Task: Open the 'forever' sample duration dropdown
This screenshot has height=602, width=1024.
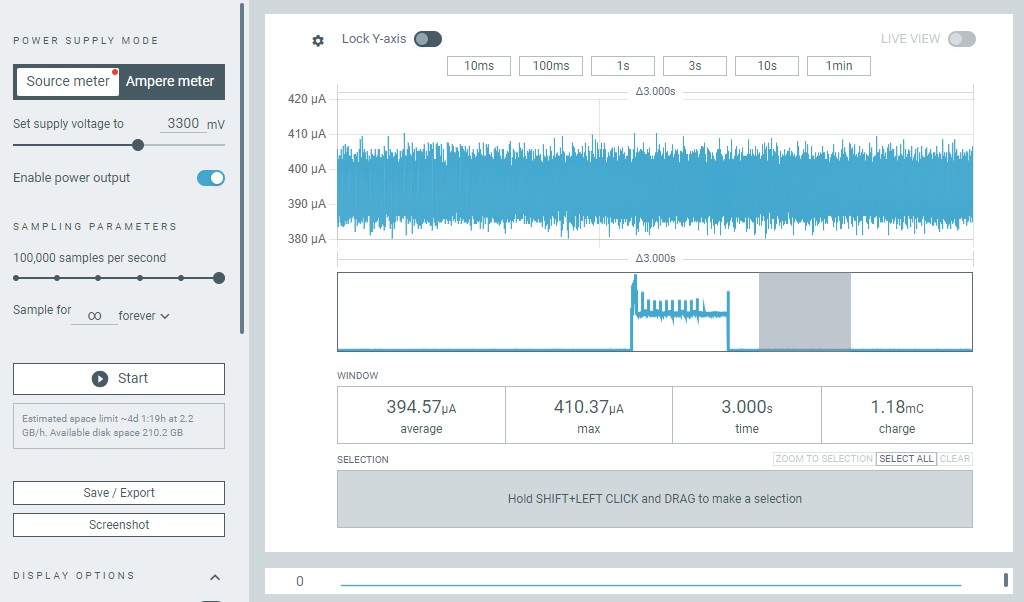Action: point(144,316)
